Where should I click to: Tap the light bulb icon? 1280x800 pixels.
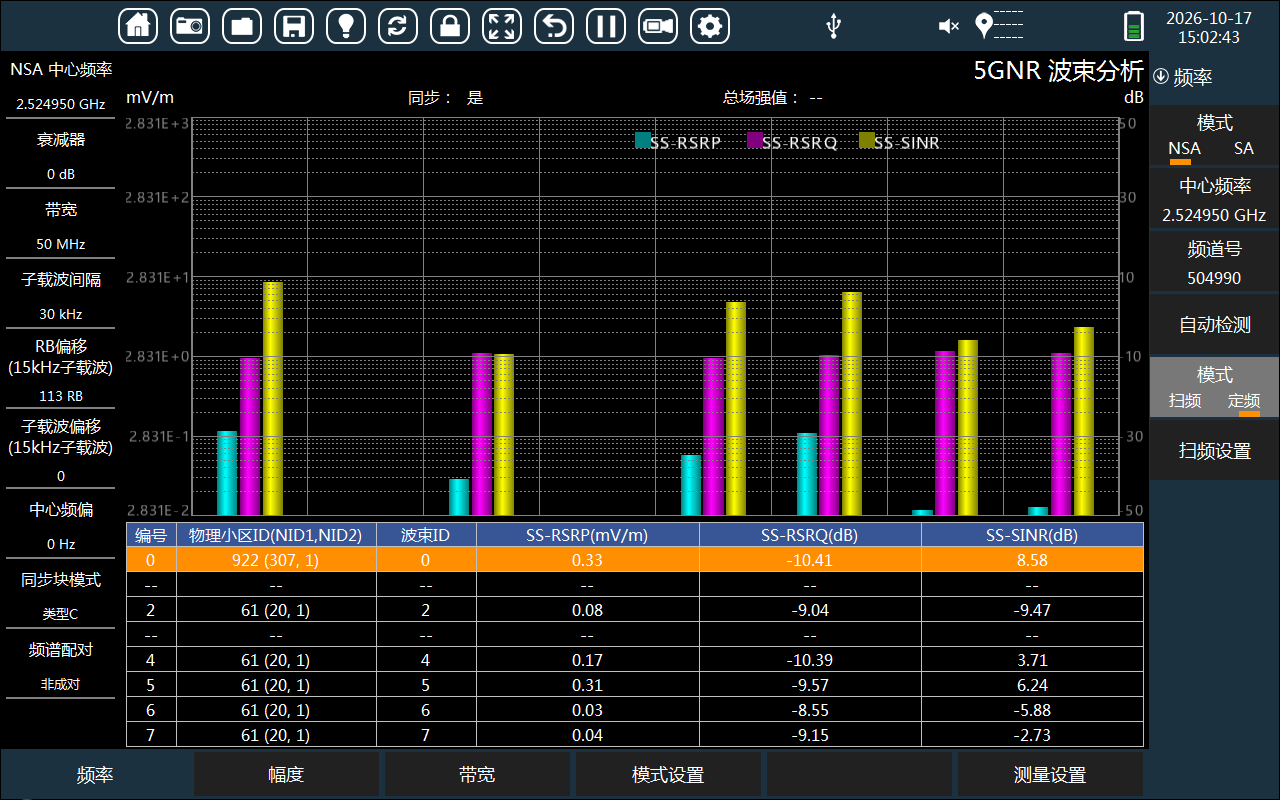pos(346,26)
